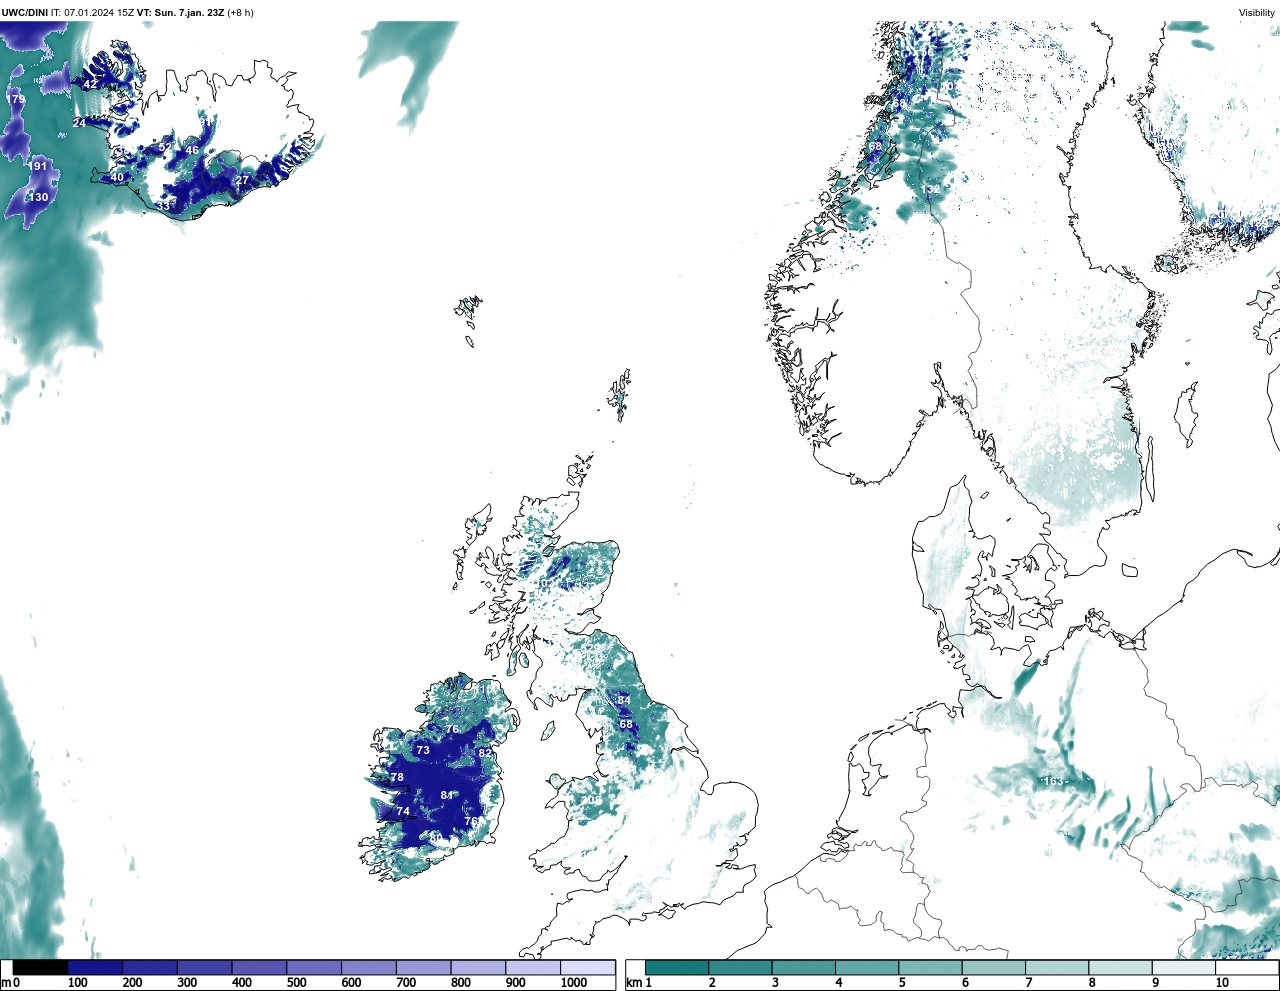Click the 163 value over northern Germany
This screenshot has height=991, width=1280.
pyautogui.click(x=1053, y=781)
